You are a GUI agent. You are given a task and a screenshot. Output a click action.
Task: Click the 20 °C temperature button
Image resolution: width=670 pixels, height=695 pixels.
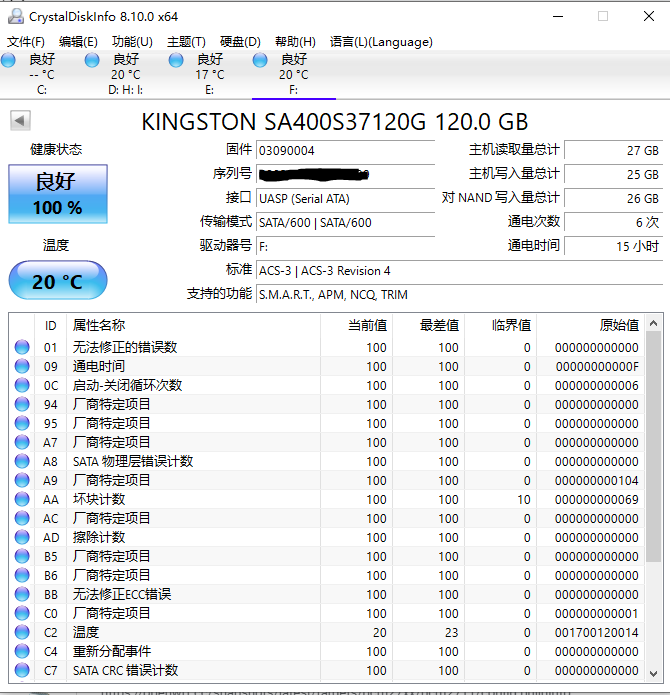pyautogui.click(x=58, y=280)
